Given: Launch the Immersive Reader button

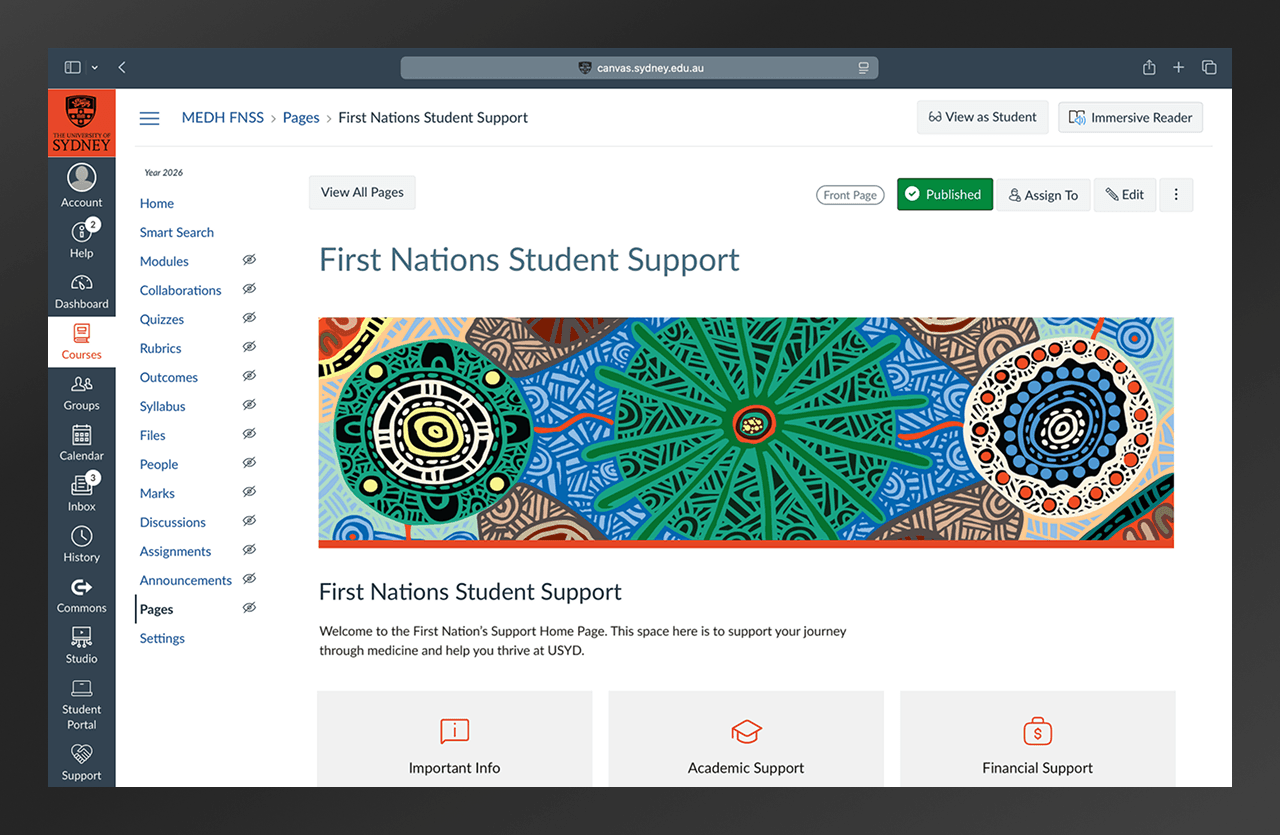Looking at the screenshot, I should [x=1131, y=117].
